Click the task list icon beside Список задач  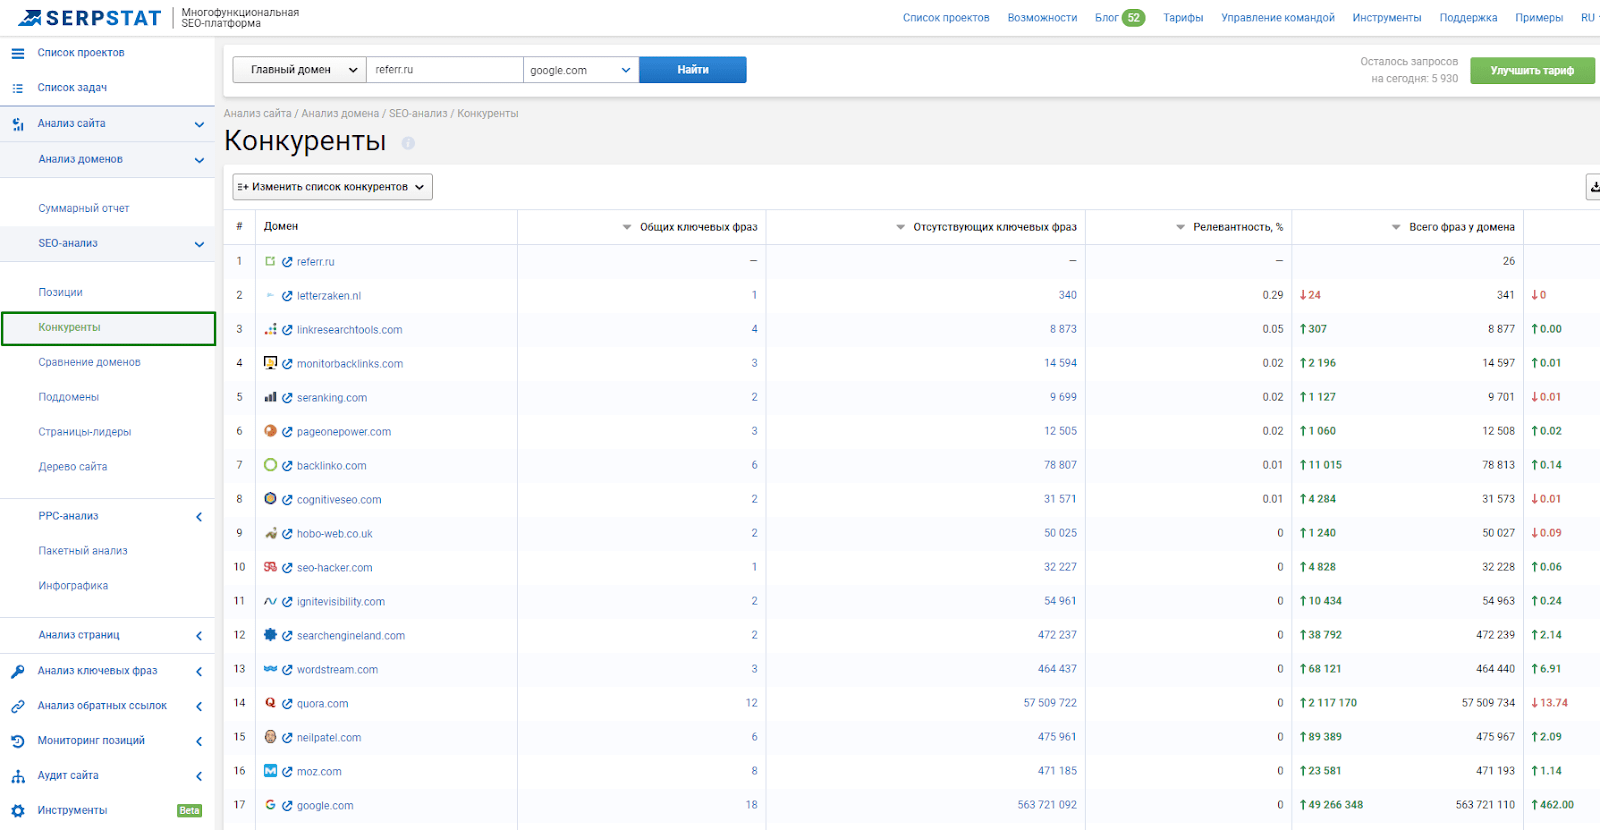click(x=18, y=88)
